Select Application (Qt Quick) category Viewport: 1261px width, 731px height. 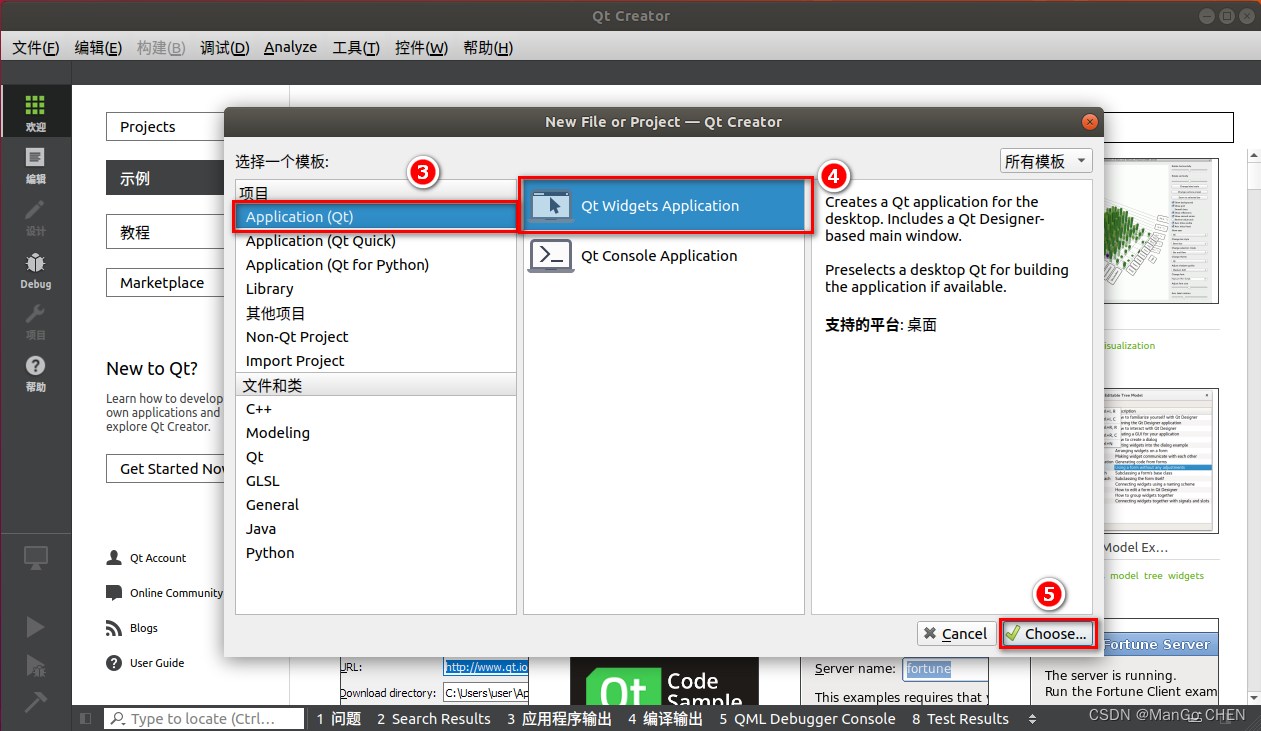tap(376, 241)
